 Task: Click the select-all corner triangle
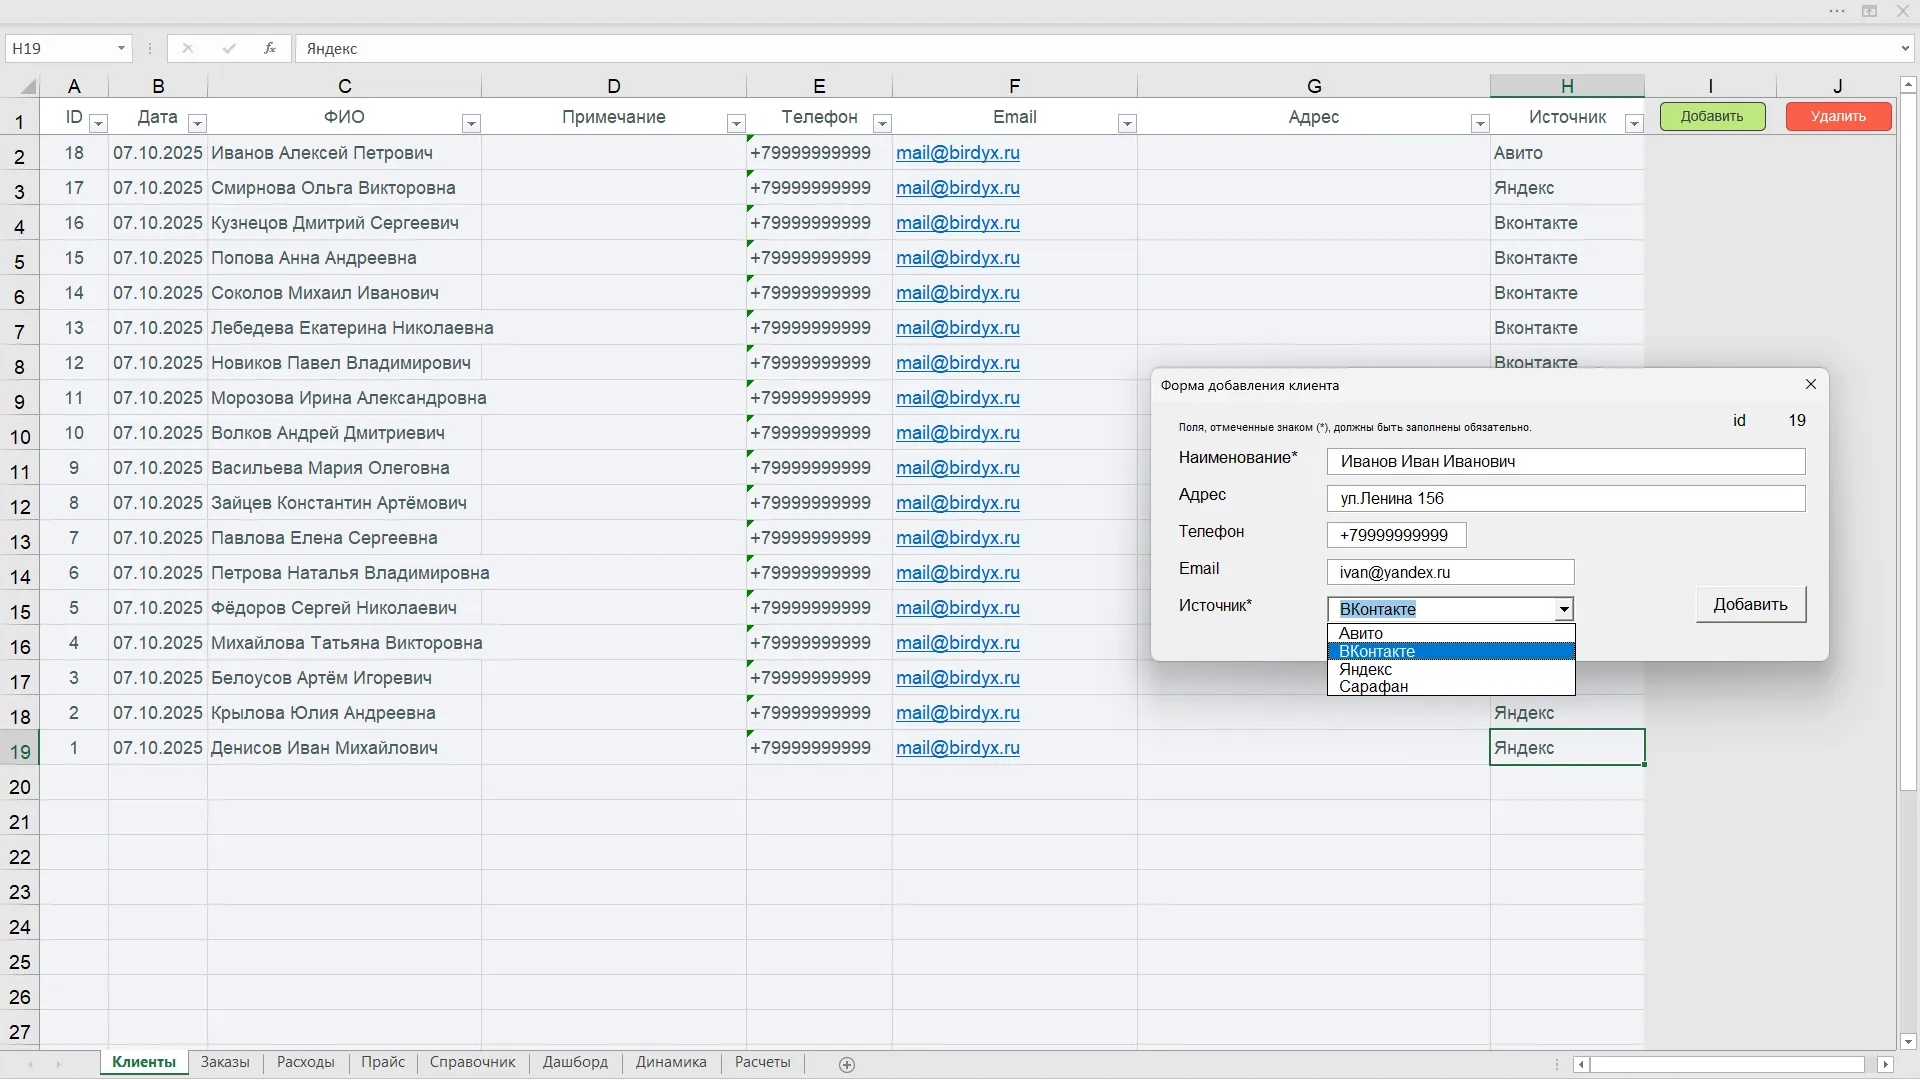coord(28,86)
